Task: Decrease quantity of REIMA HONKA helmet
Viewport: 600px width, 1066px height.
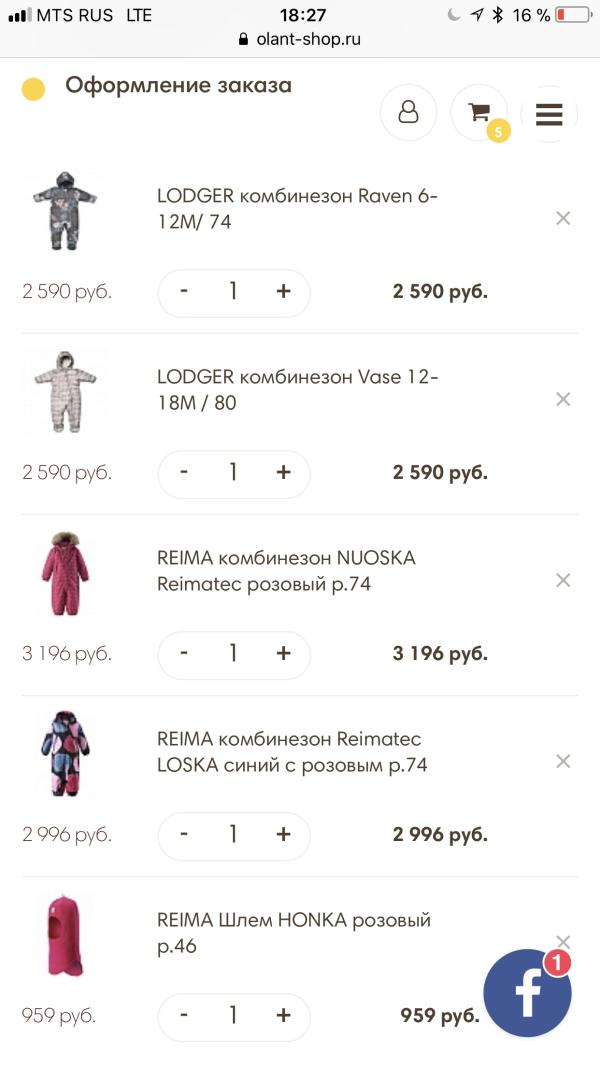Action: (x=184, y=1015)
